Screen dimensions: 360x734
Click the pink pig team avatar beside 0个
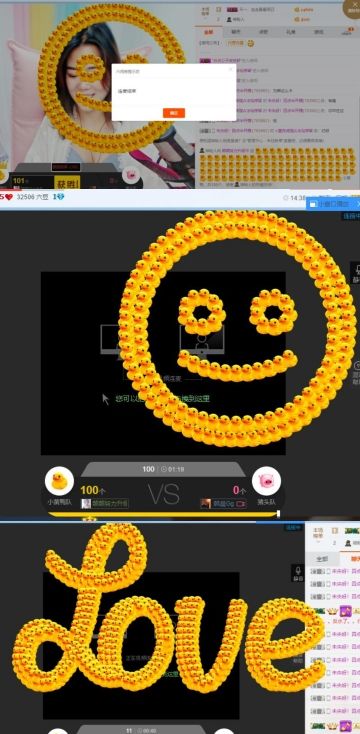266,481
